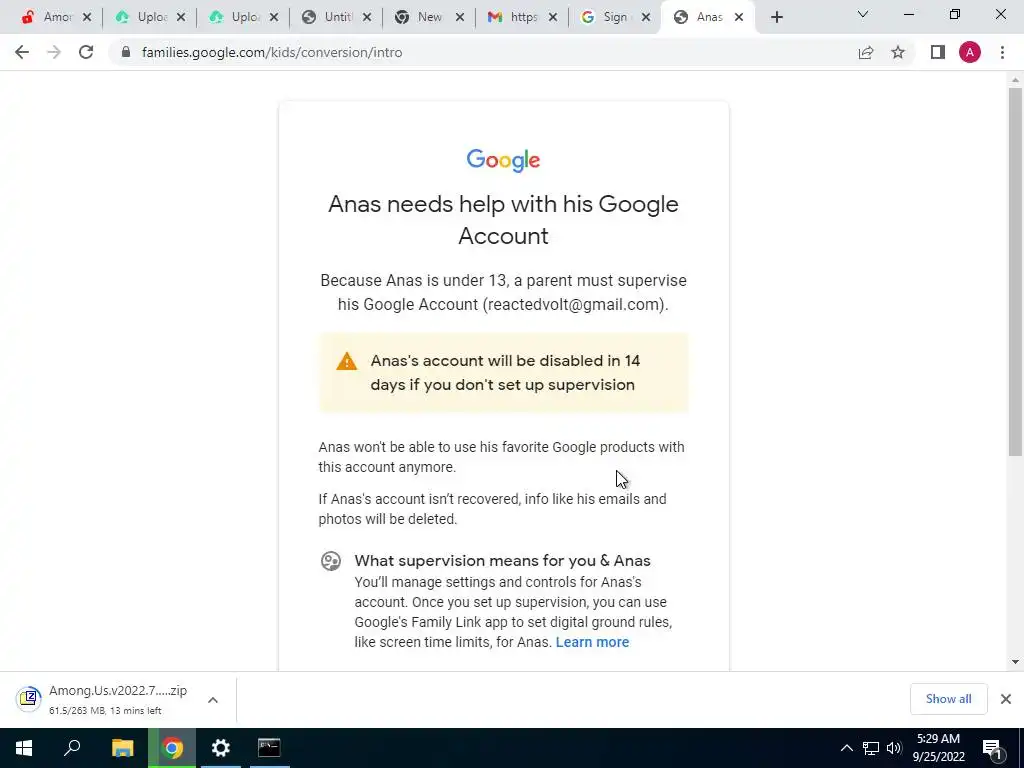
Task: Click Show all downloads button
Action: tap(948, 699)
